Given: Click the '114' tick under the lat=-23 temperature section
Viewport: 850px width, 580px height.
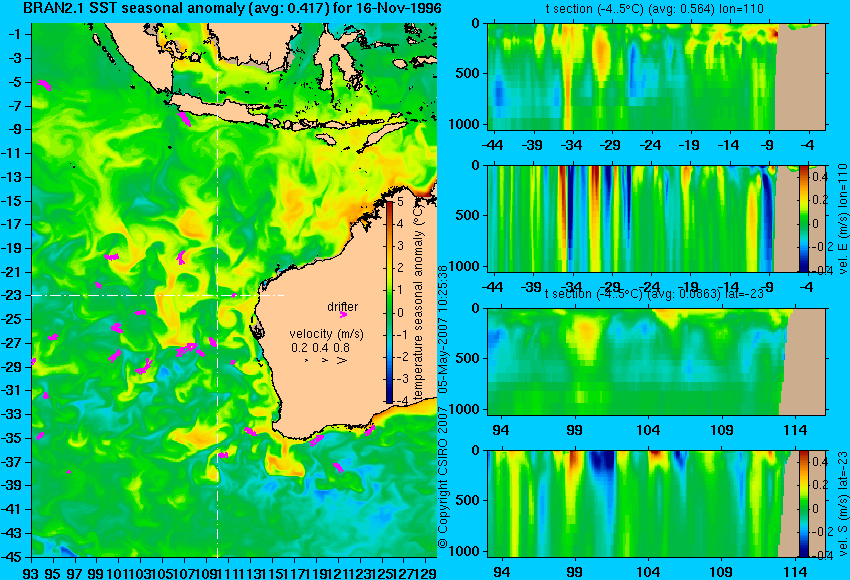Looking at the screenshot, I should (795, 430).
